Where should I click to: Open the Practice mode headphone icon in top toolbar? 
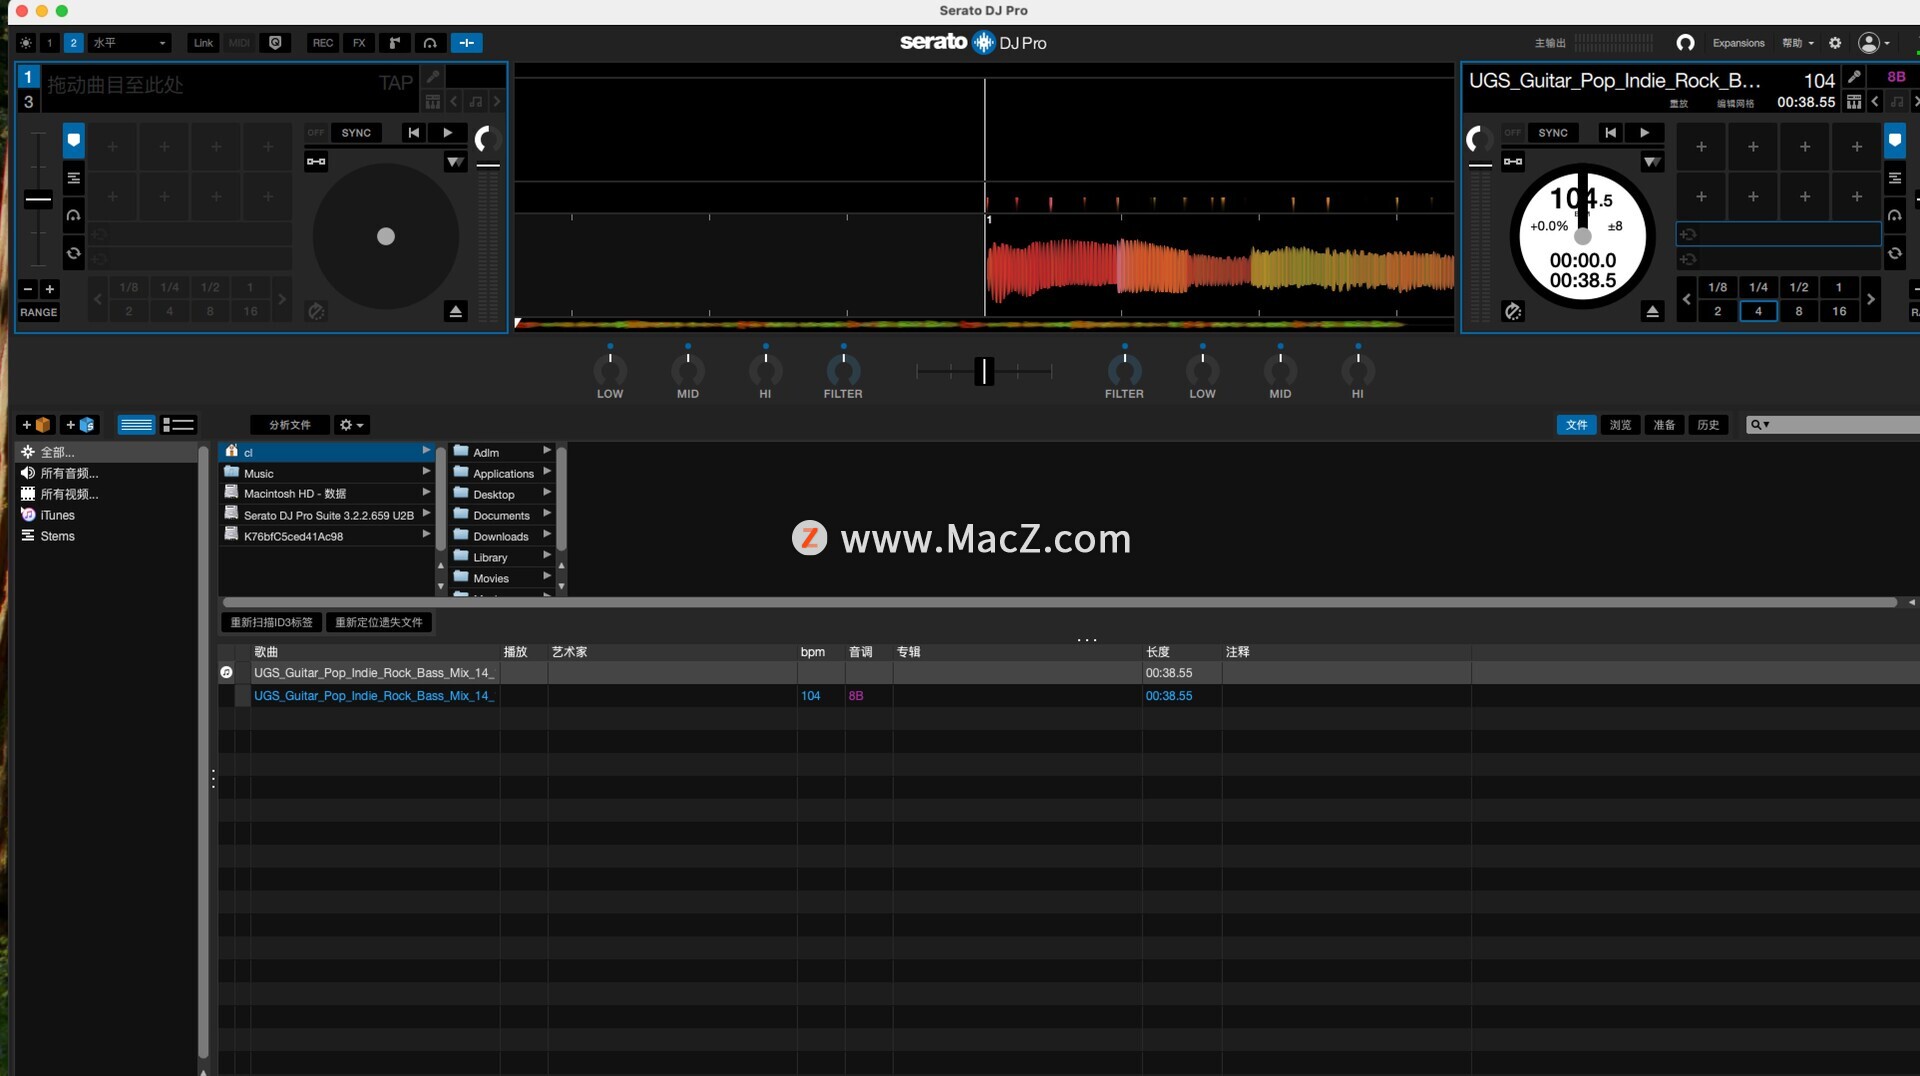point(430,43)
